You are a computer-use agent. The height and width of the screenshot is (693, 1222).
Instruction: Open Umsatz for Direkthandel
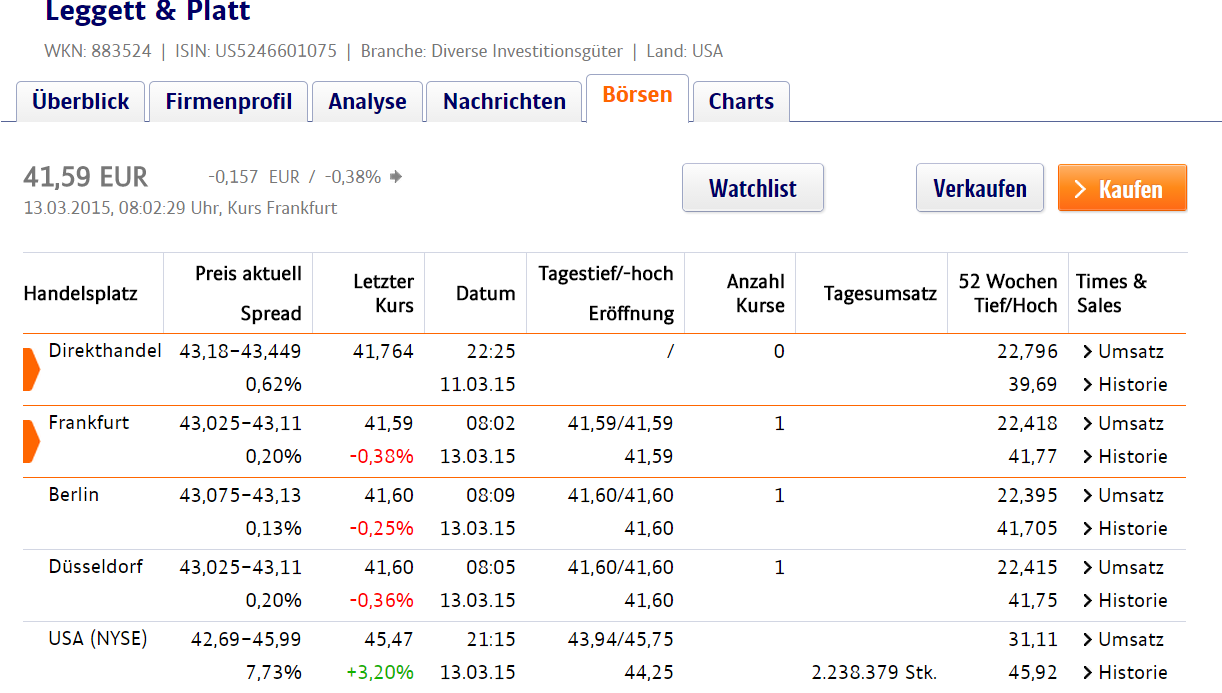pyautogui.click(x=1123, y=351)
